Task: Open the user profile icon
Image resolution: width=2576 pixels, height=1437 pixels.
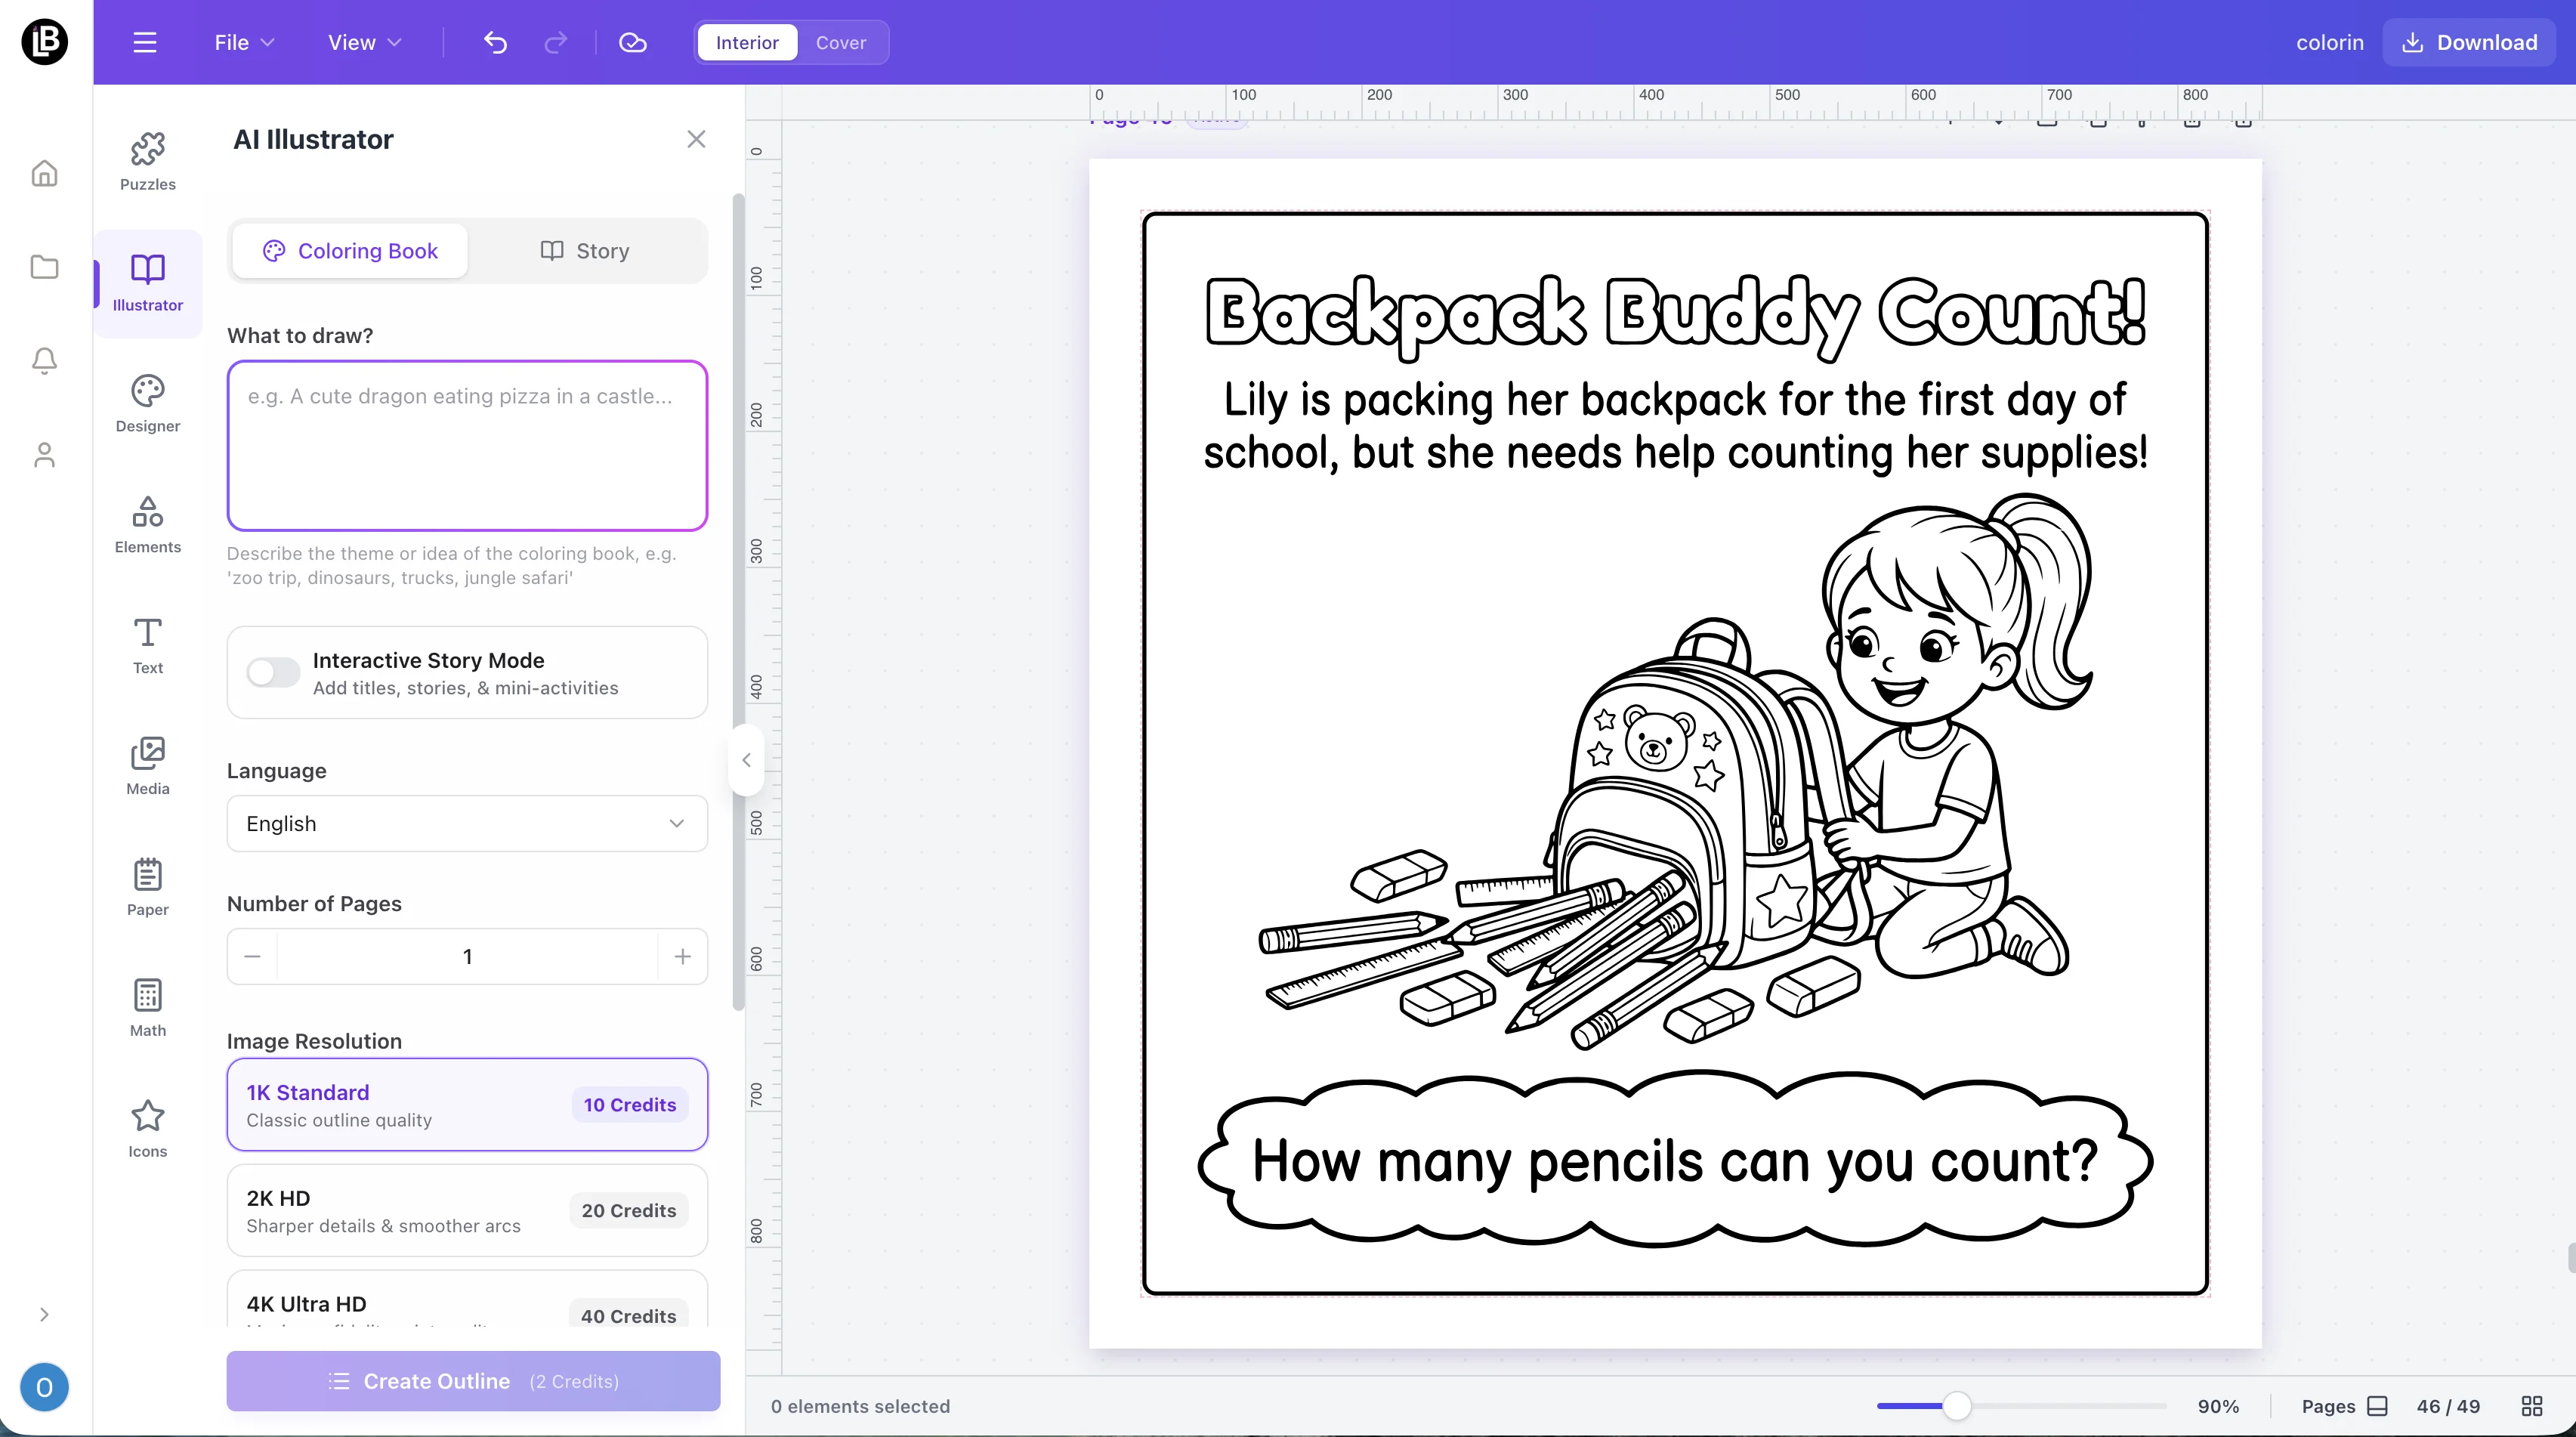Action: (44, 455)
